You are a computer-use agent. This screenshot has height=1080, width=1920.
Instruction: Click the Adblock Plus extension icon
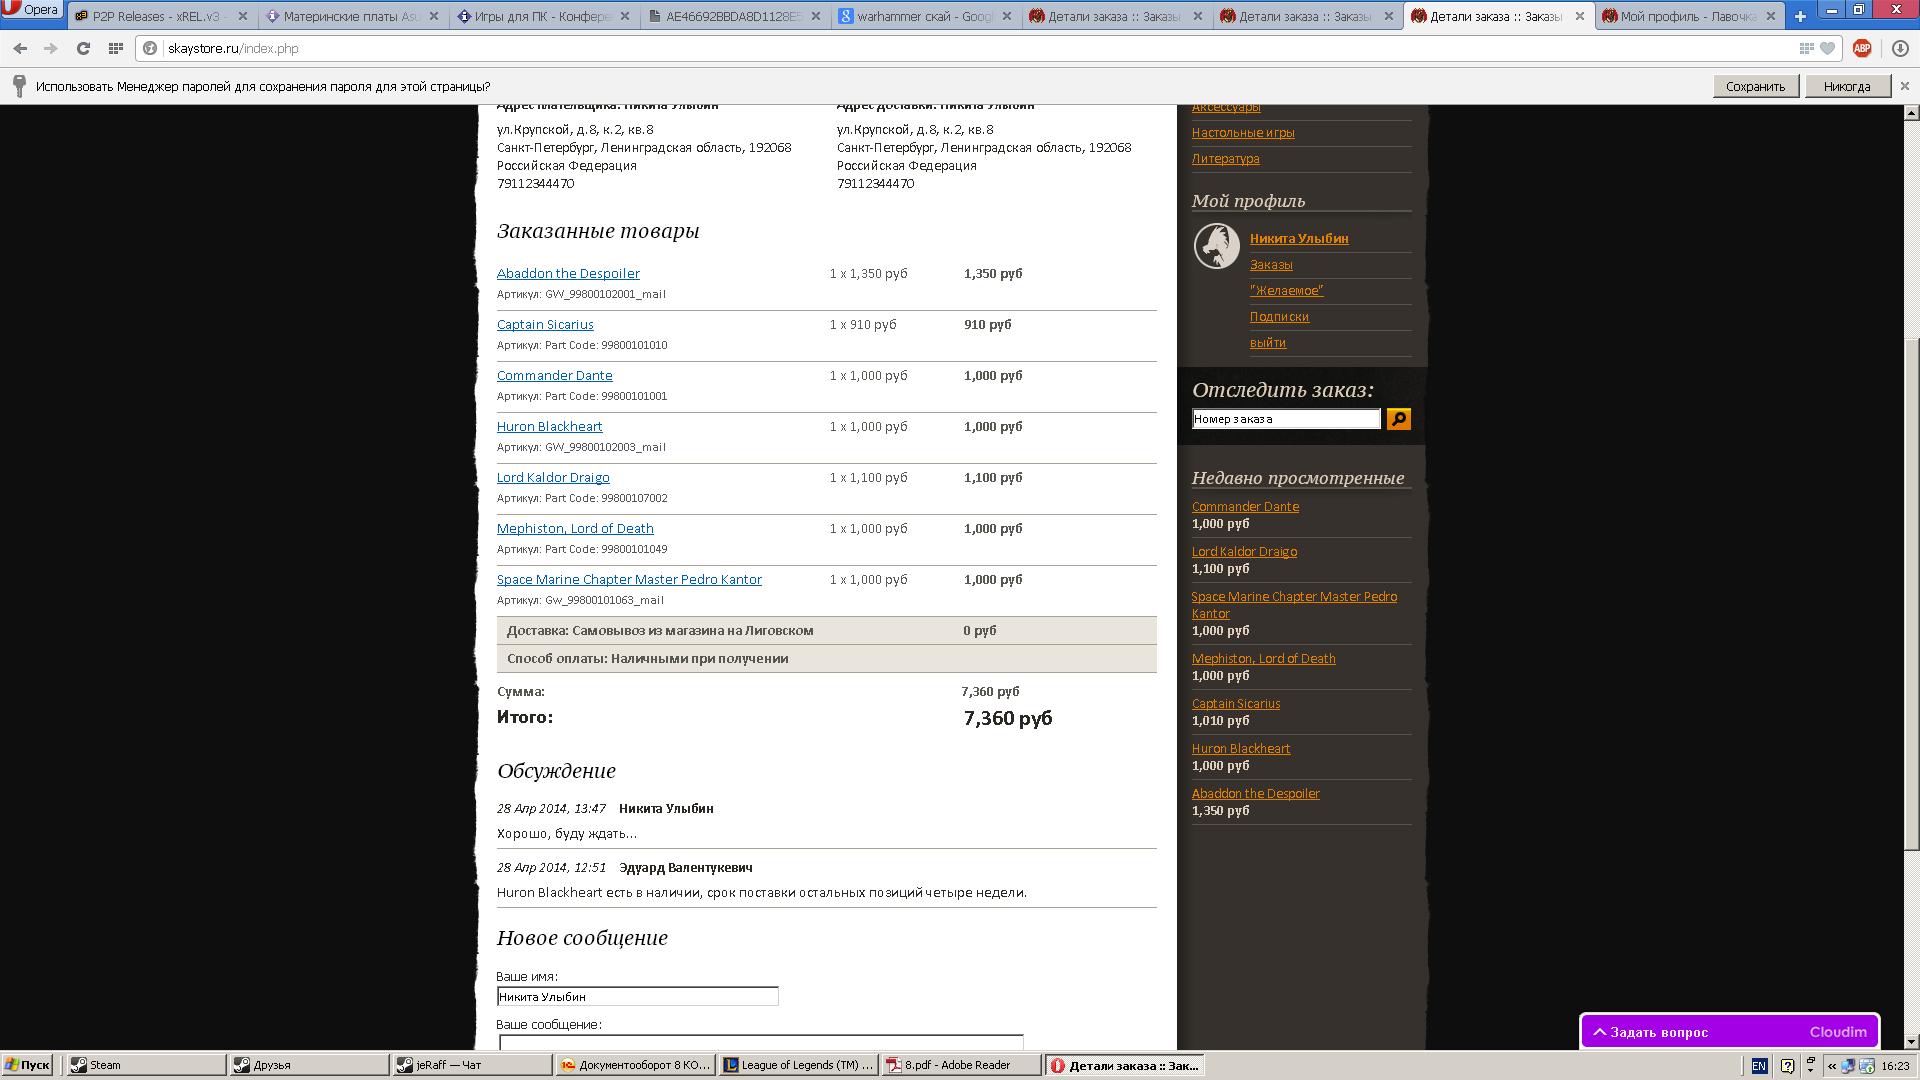click(1862, 48)
